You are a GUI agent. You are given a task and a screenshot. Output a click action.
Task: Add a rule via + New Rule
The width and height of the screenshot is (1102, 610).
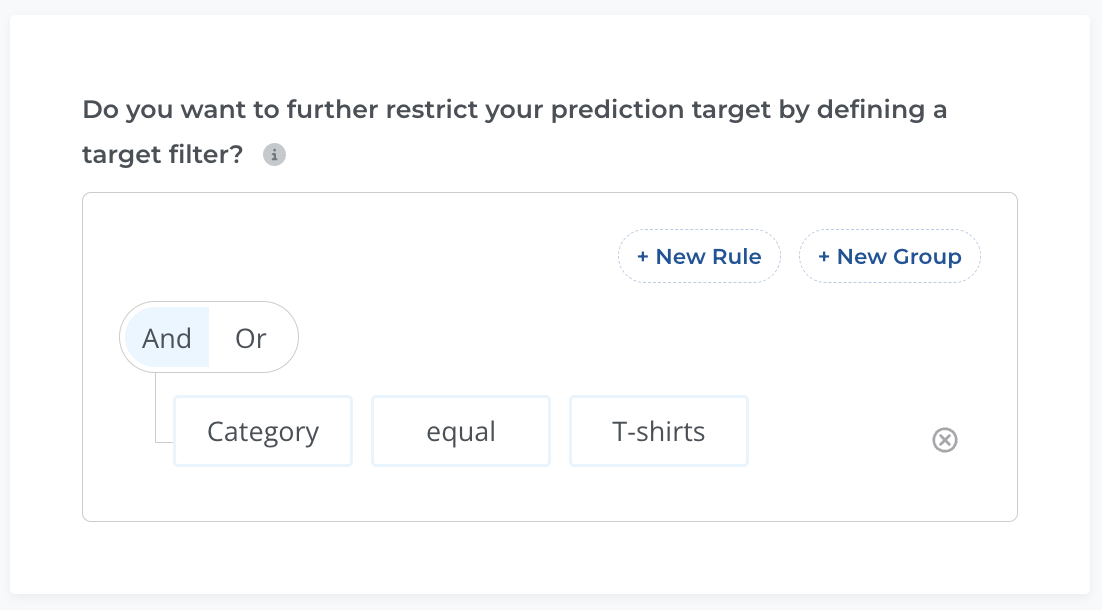[699, 257]
